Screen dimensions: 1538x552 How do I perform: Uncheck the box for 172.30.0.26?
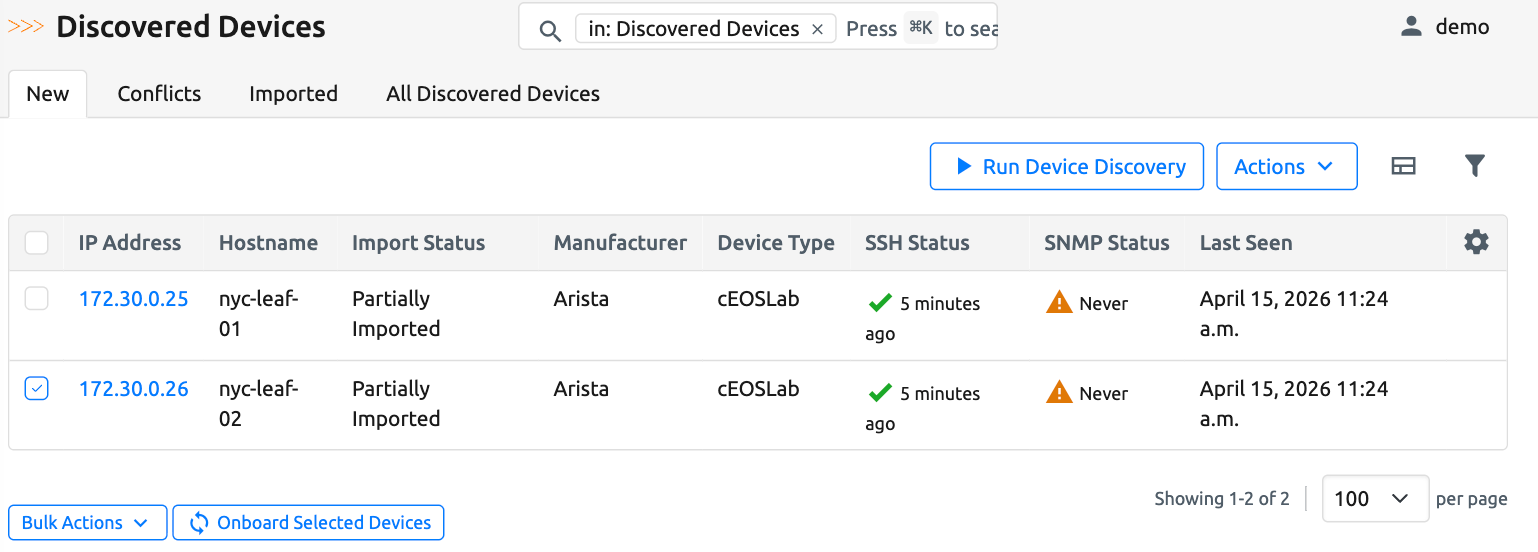[37, 389]
